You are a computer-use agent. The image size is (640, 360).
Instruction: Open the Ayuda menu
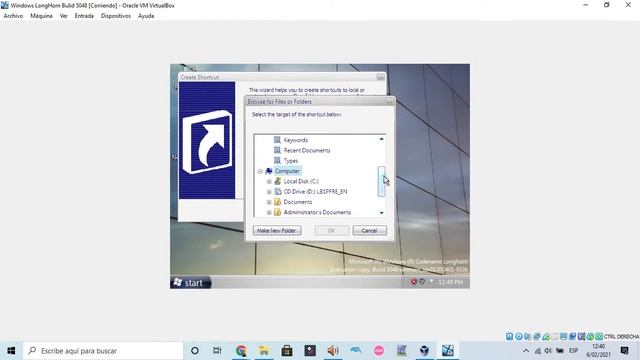(146, 16)
